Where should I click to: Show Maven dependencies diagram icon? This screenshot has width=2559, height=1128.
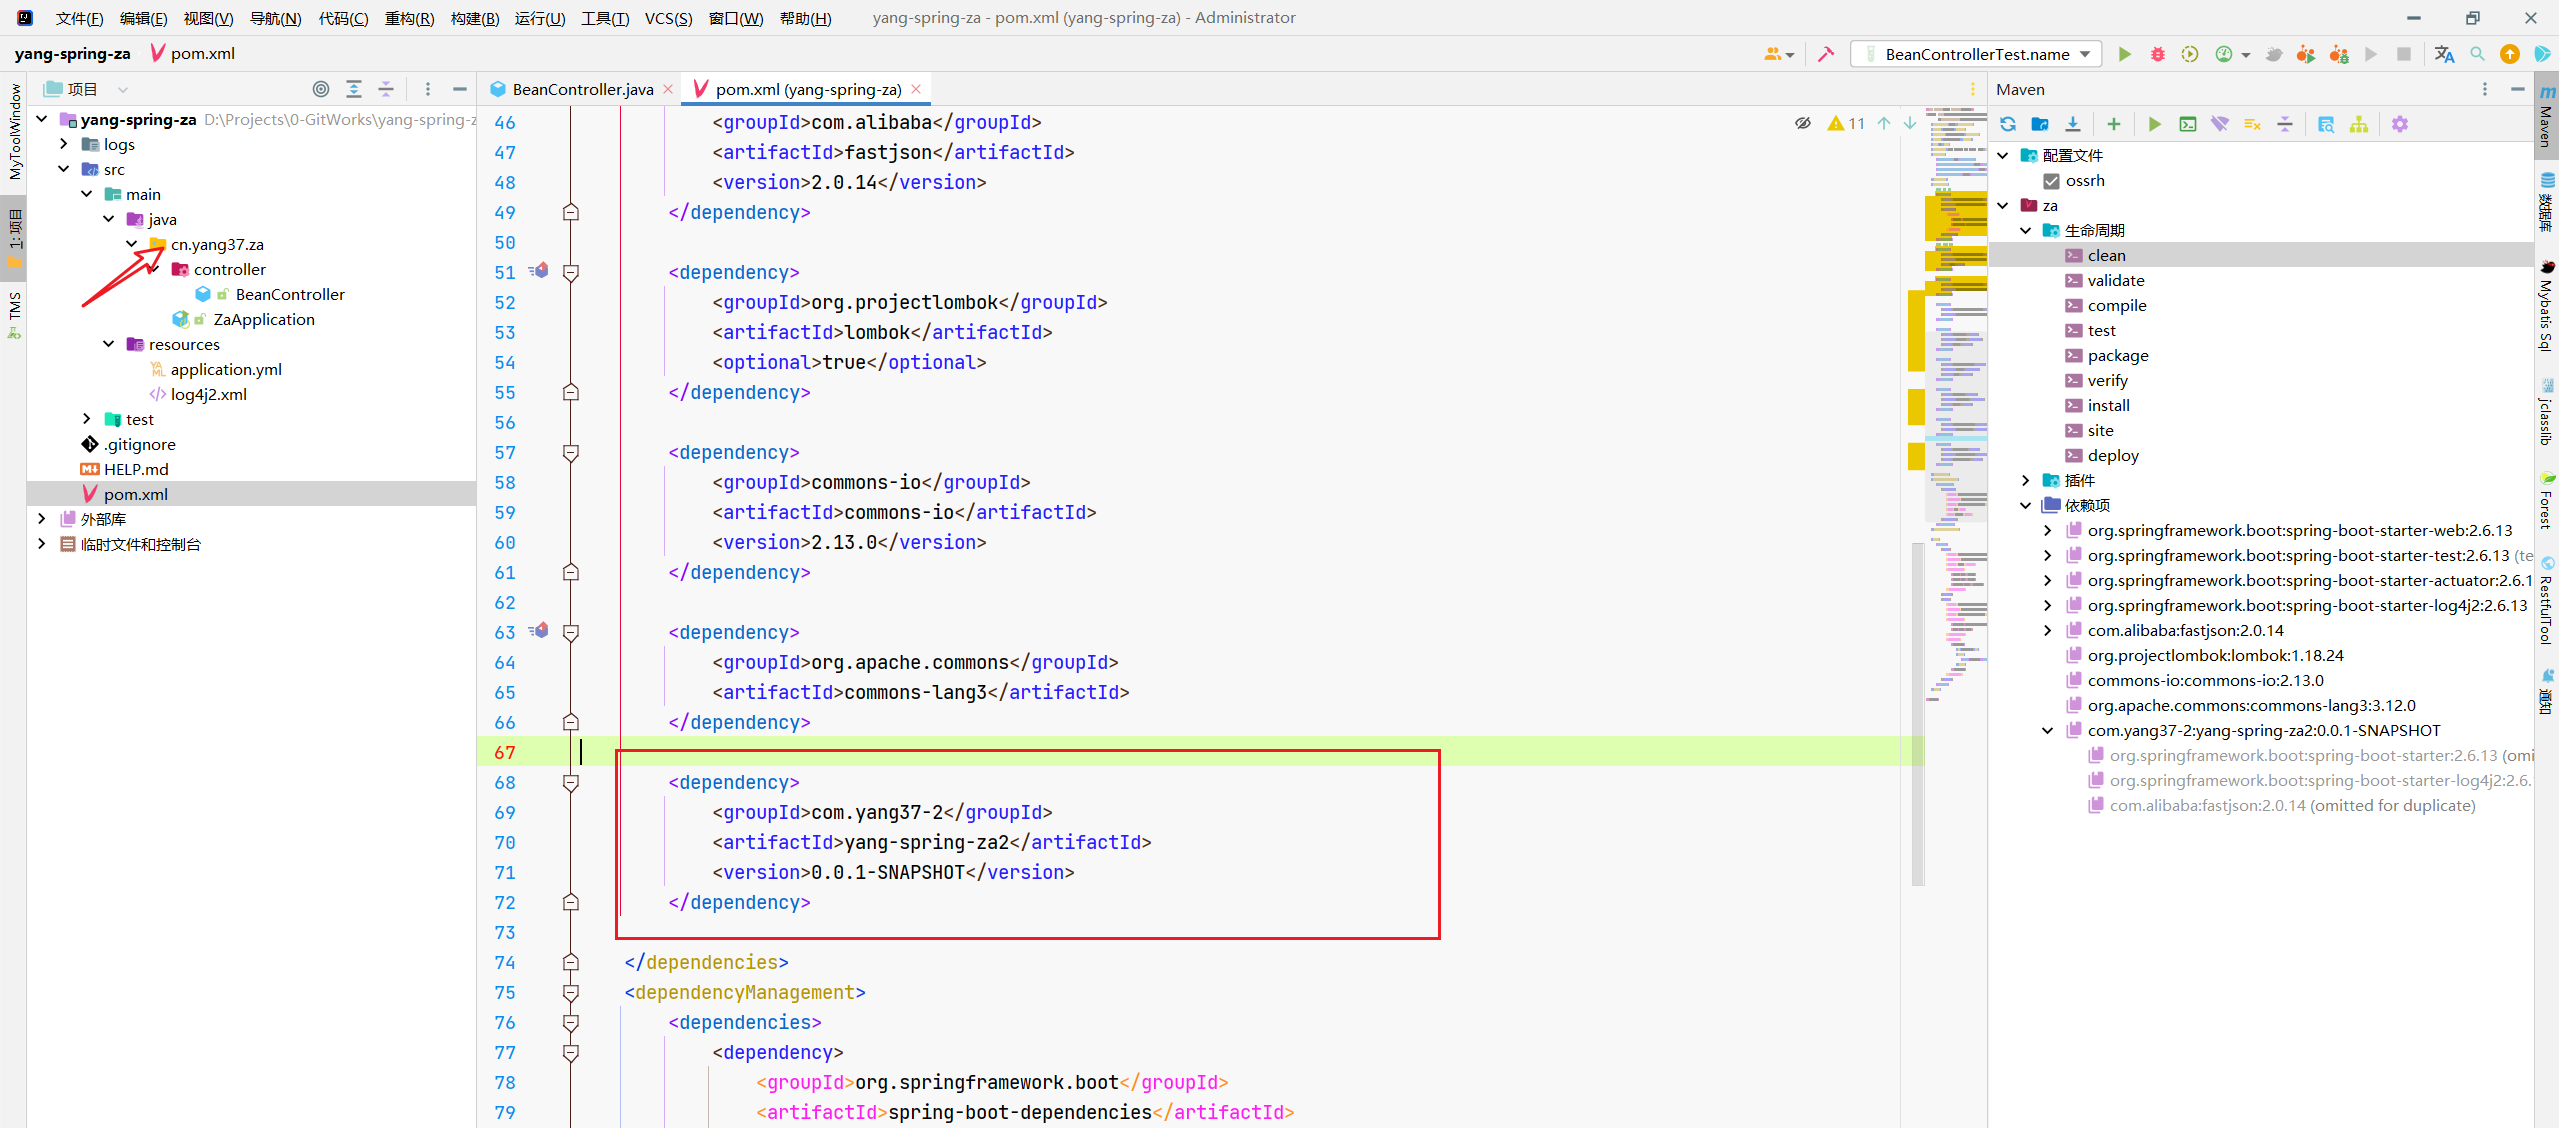pos(2359,124)
